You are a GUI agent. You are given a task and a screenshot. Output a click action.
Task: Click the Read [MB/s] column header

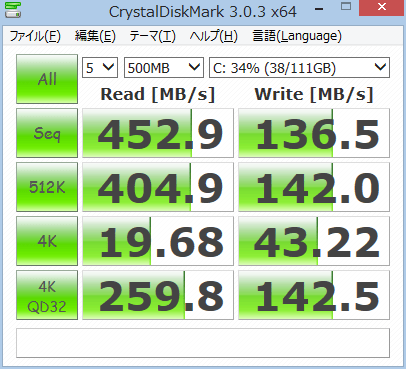coord(158,94)
